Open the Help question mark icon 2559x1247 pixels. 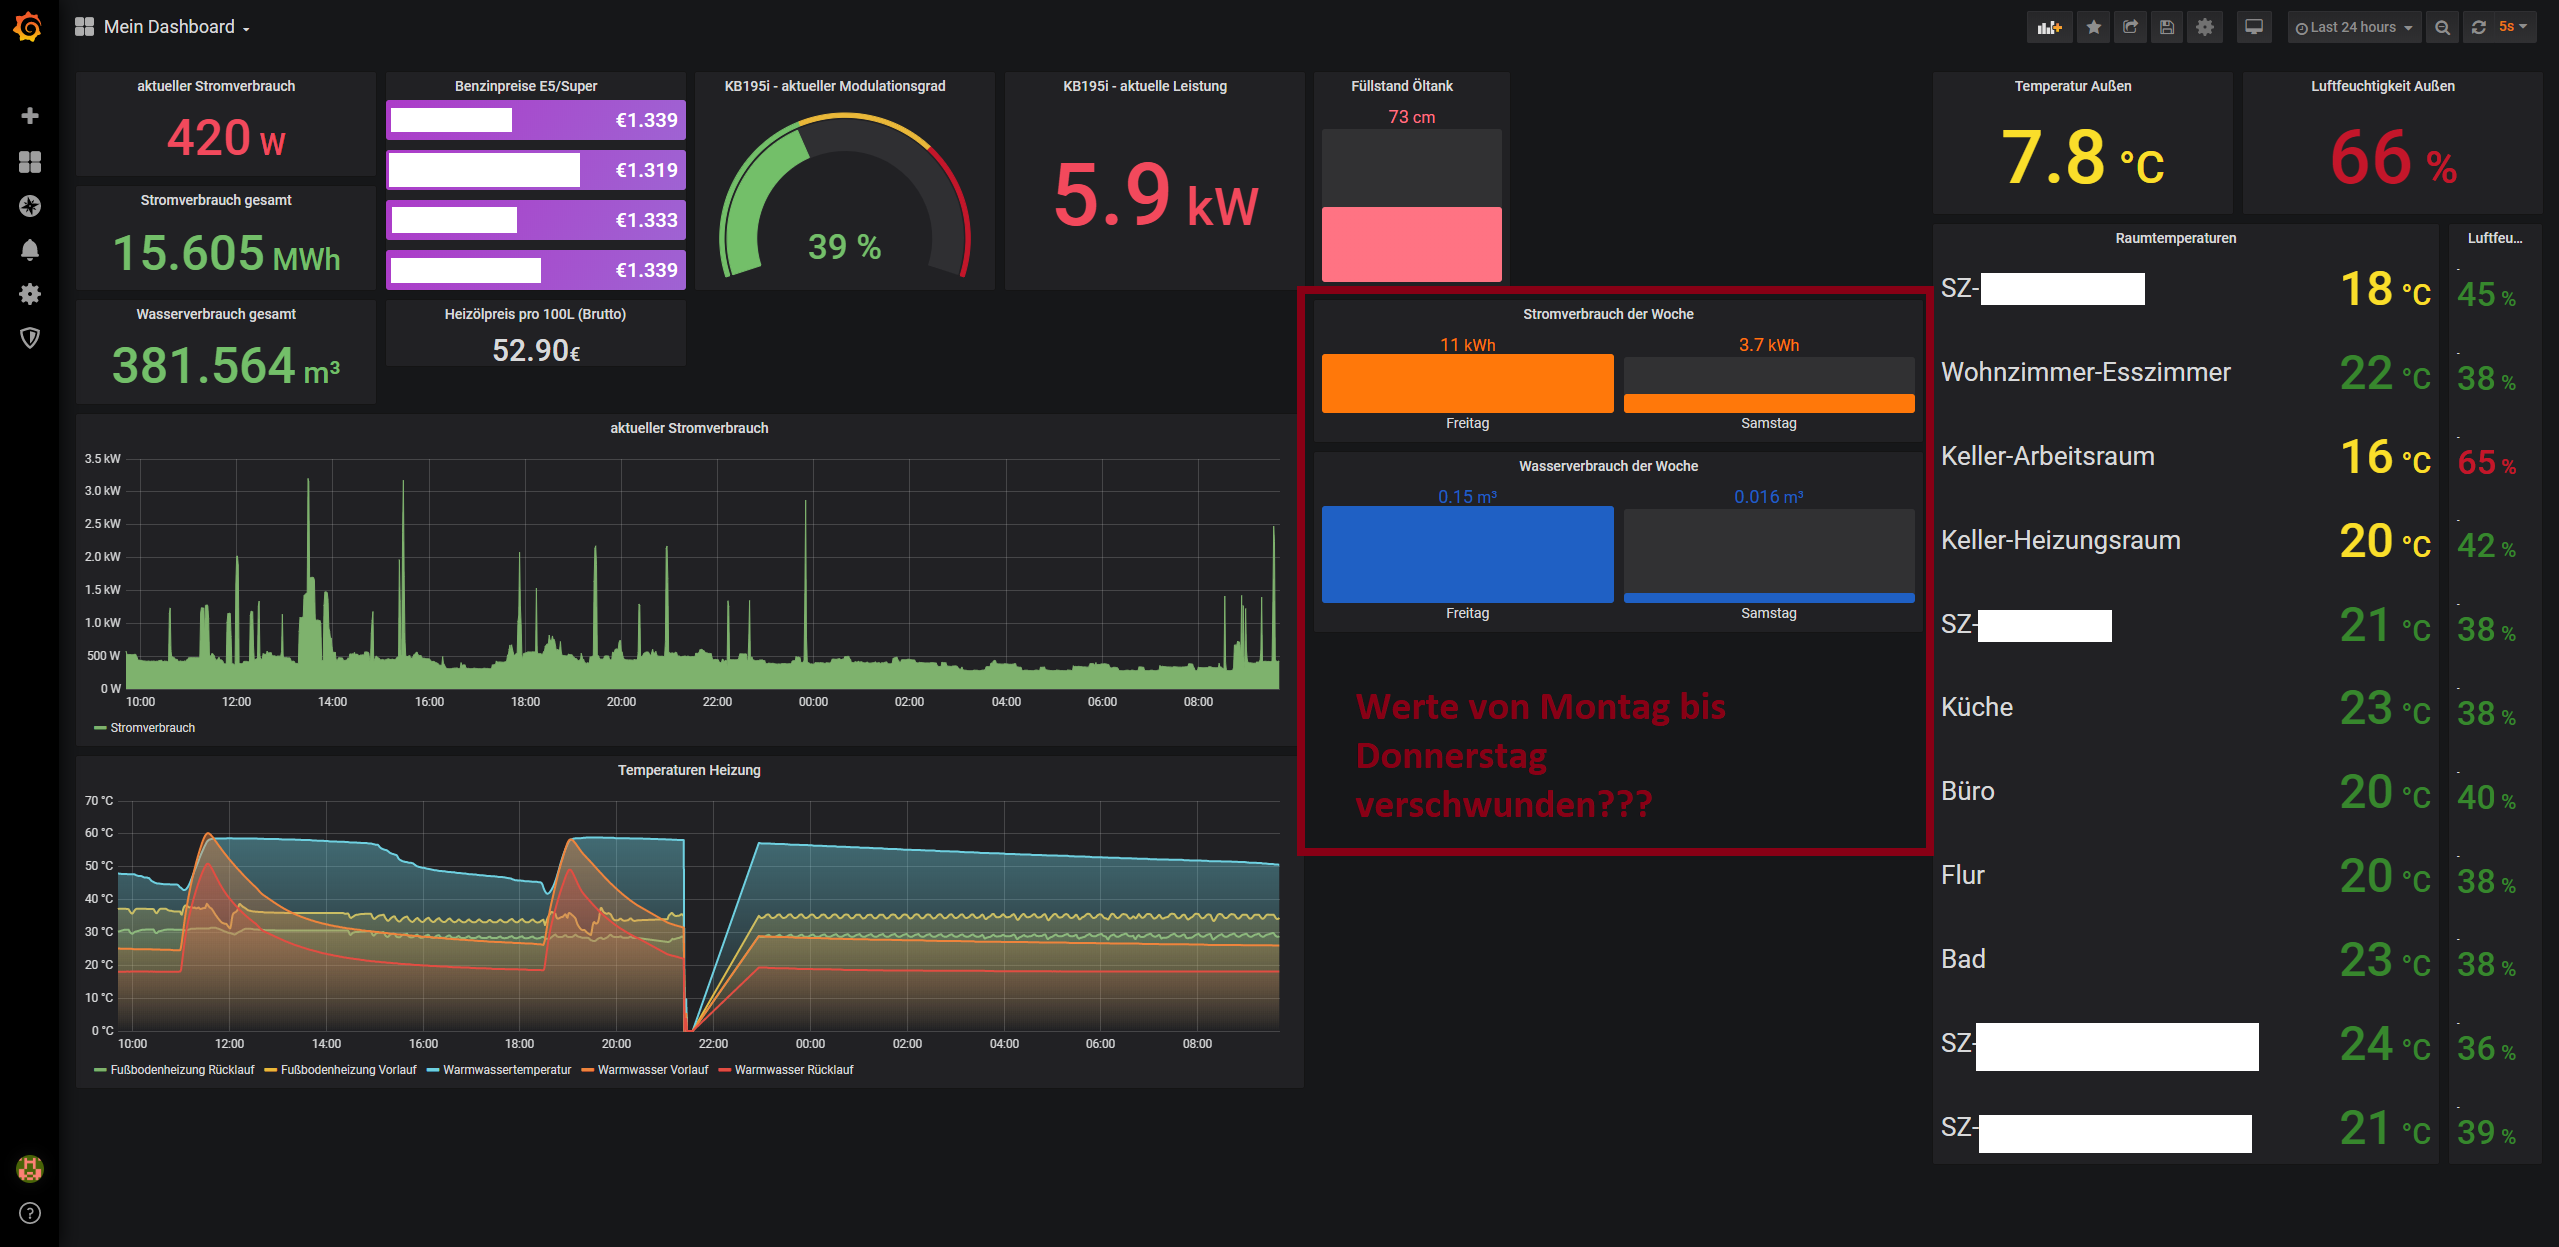click(x=30, y=1213)
